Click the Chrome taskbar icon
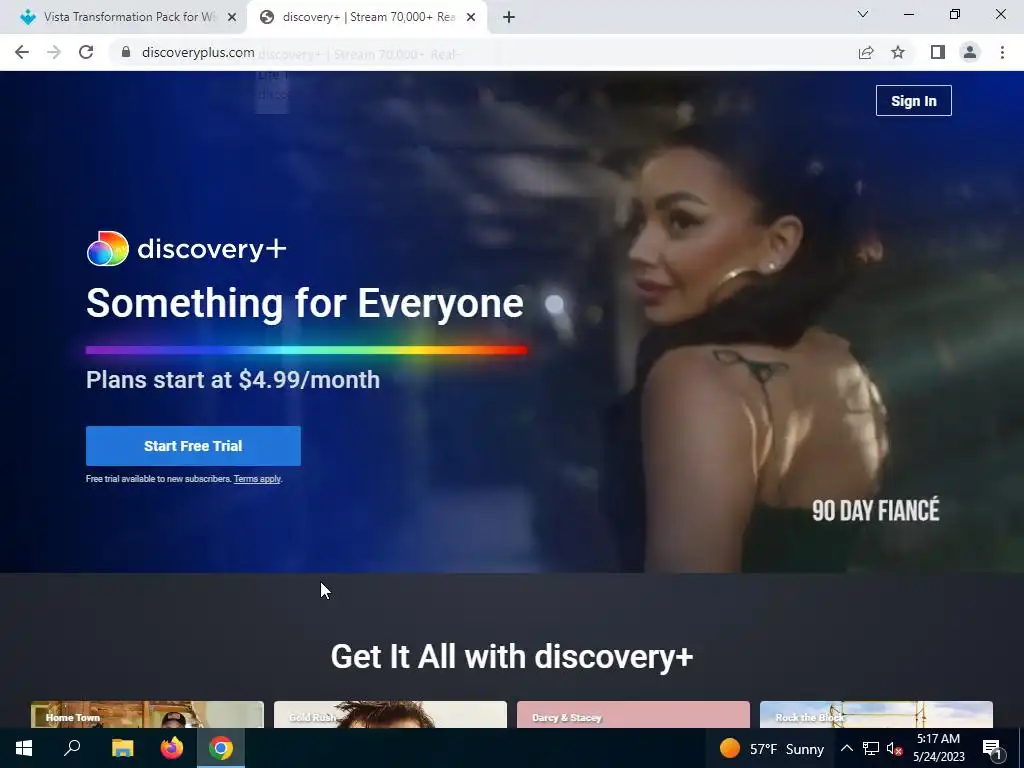The width and height of the screenshot is (1024, 768). [221, 748]
